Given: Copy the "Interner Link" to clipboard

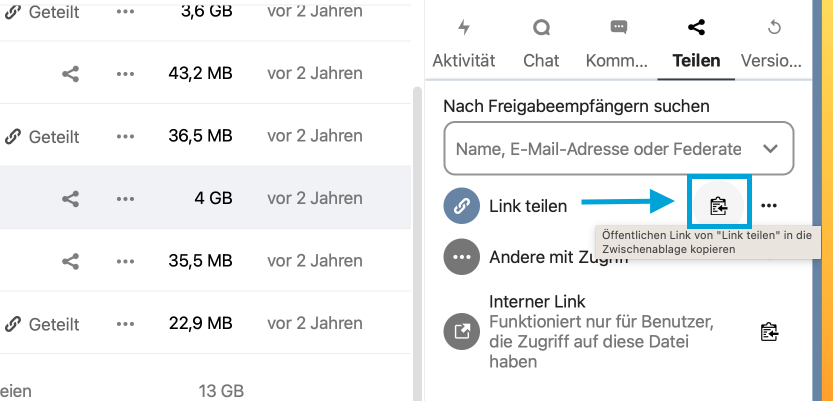Looking at the screenshot, I should pyautogui.click(x=768, y=332).
